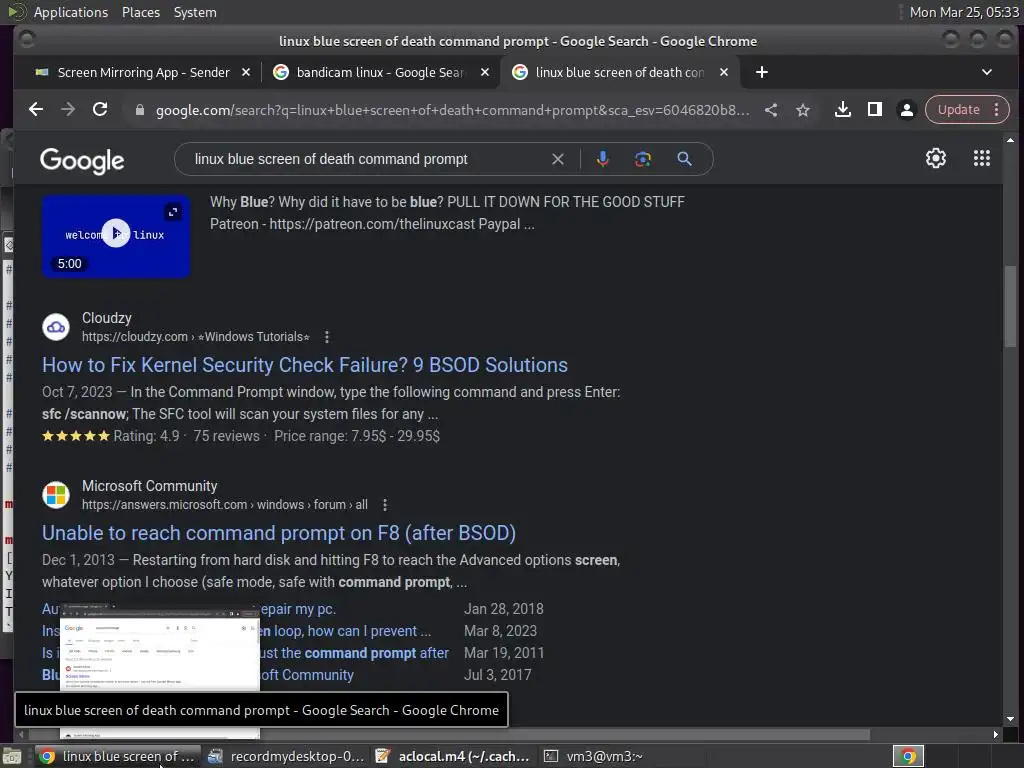Screen dimensions: 1024x768
Task: Open the command prompt after sub-link
Action: [x=355, y=653]
